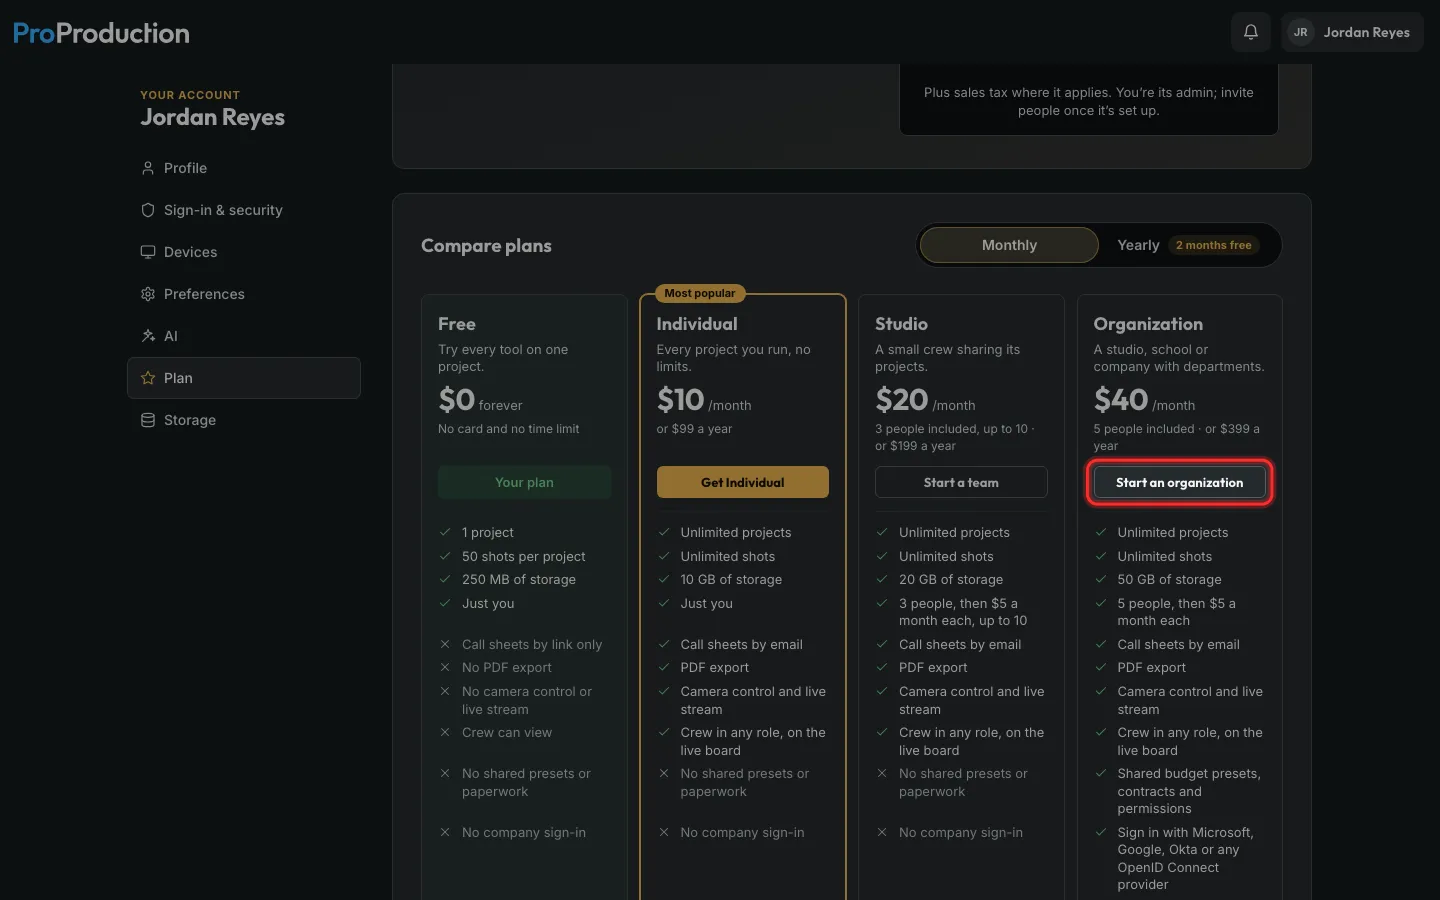Click '50 GB of storage' feature
The width and height of the screenshot is (1440, 900).
[1169, 580]
